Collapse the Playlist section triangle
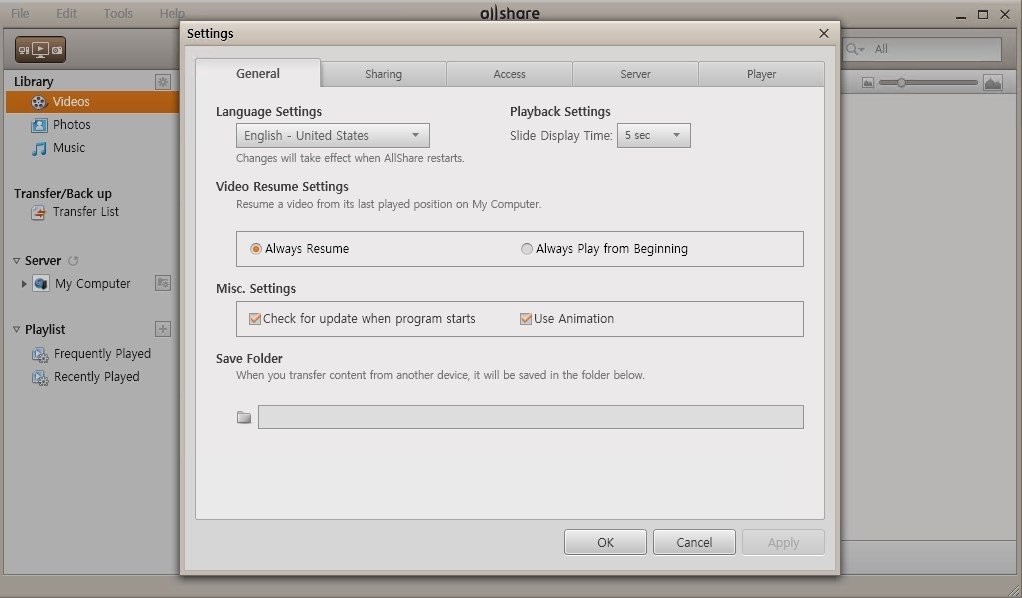The image size is (1022, 598). (x=16, y=329)
